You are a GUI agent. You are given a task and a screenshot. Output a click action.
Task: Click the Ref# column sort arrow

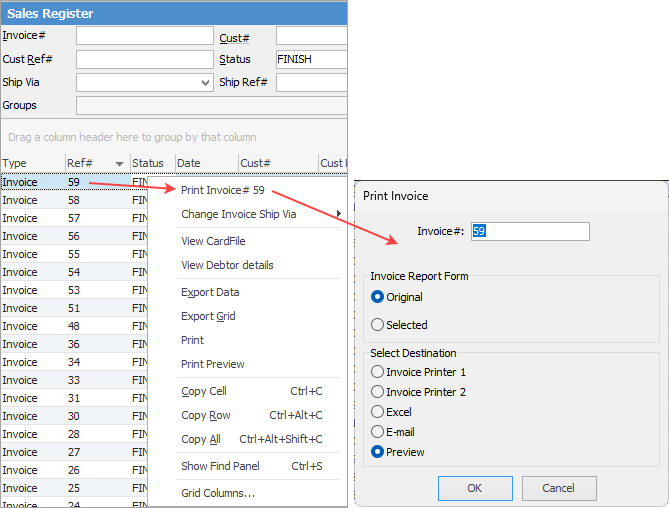coord(119,164)
